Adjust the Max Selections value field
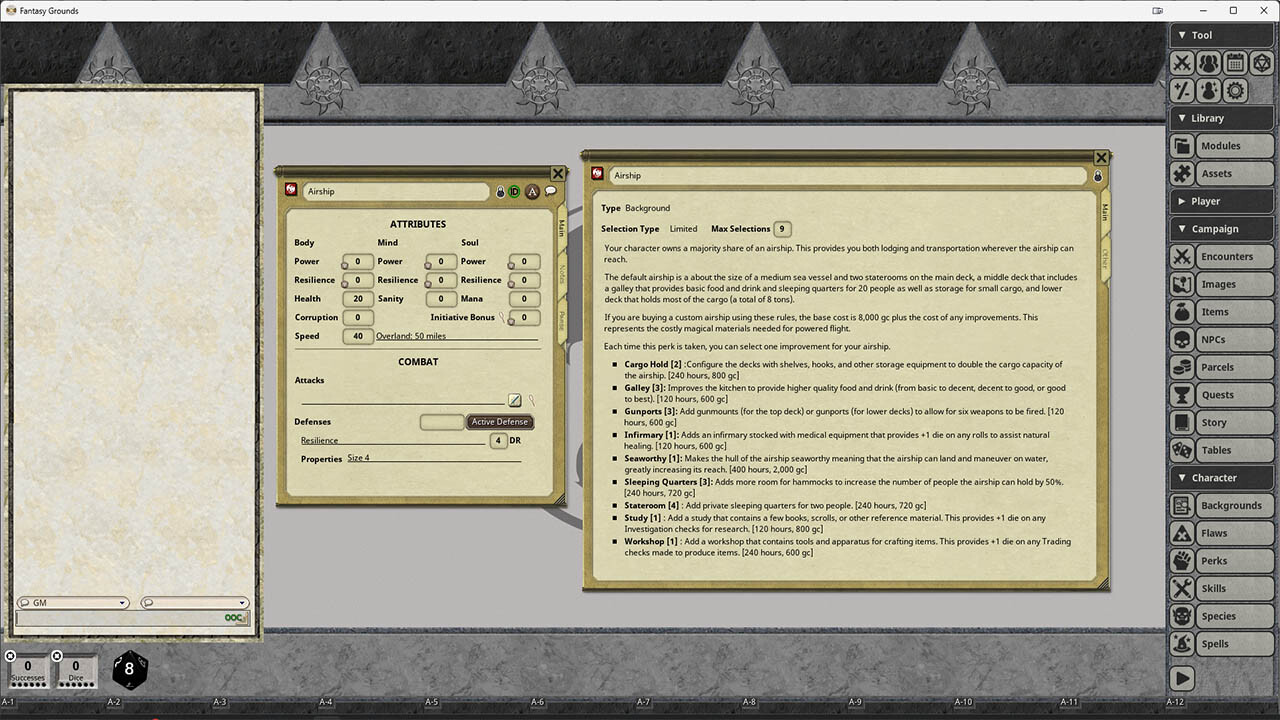Viewport: 1280px width, 720px height. click(782, 228)
